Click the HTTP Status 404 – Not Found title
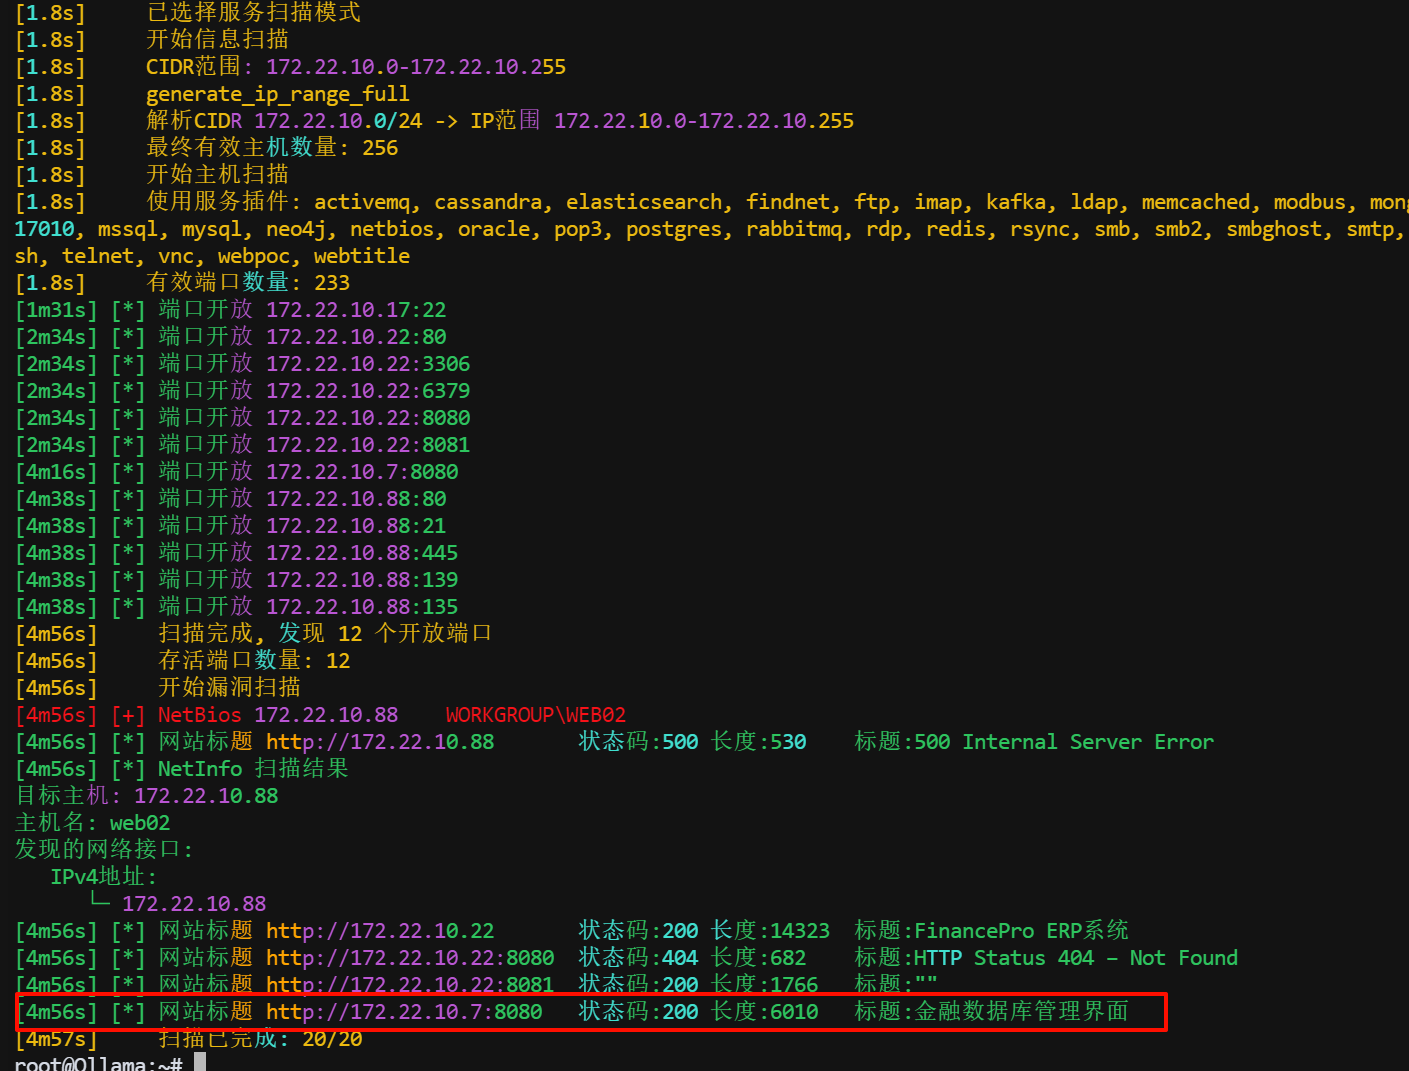The height and width of the screenshot is (1071, 1409). click(1075, 958)
